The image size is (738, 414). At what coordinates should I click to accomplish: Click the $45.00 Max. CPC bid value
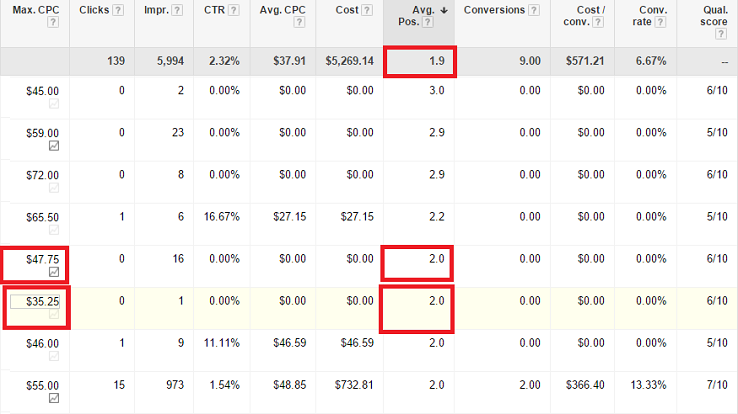click(x=41, y=90)
